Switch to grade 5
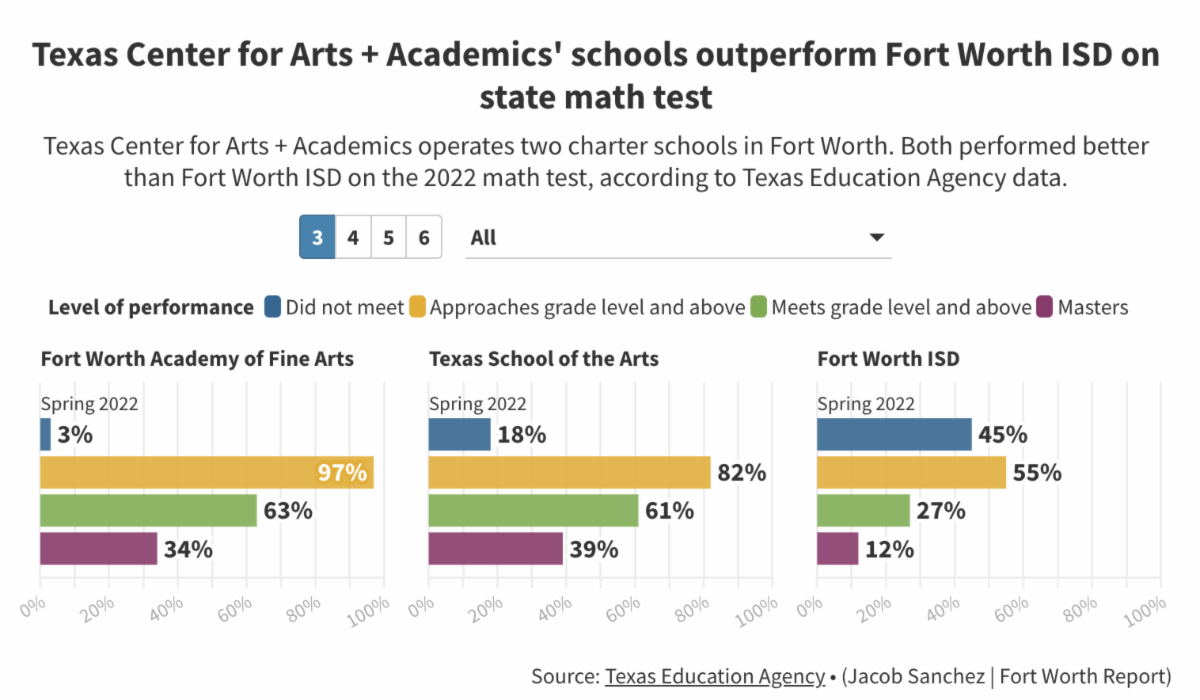Screen dimensions: 1200x700 388,238
